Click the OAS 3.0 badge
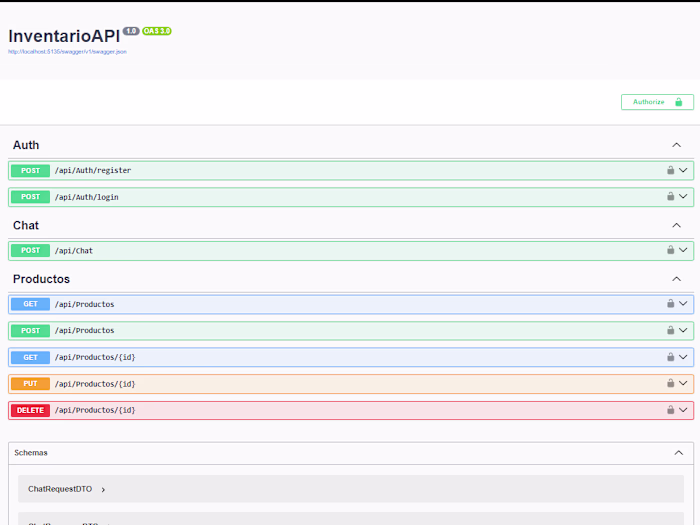 (x=157, y=31)
